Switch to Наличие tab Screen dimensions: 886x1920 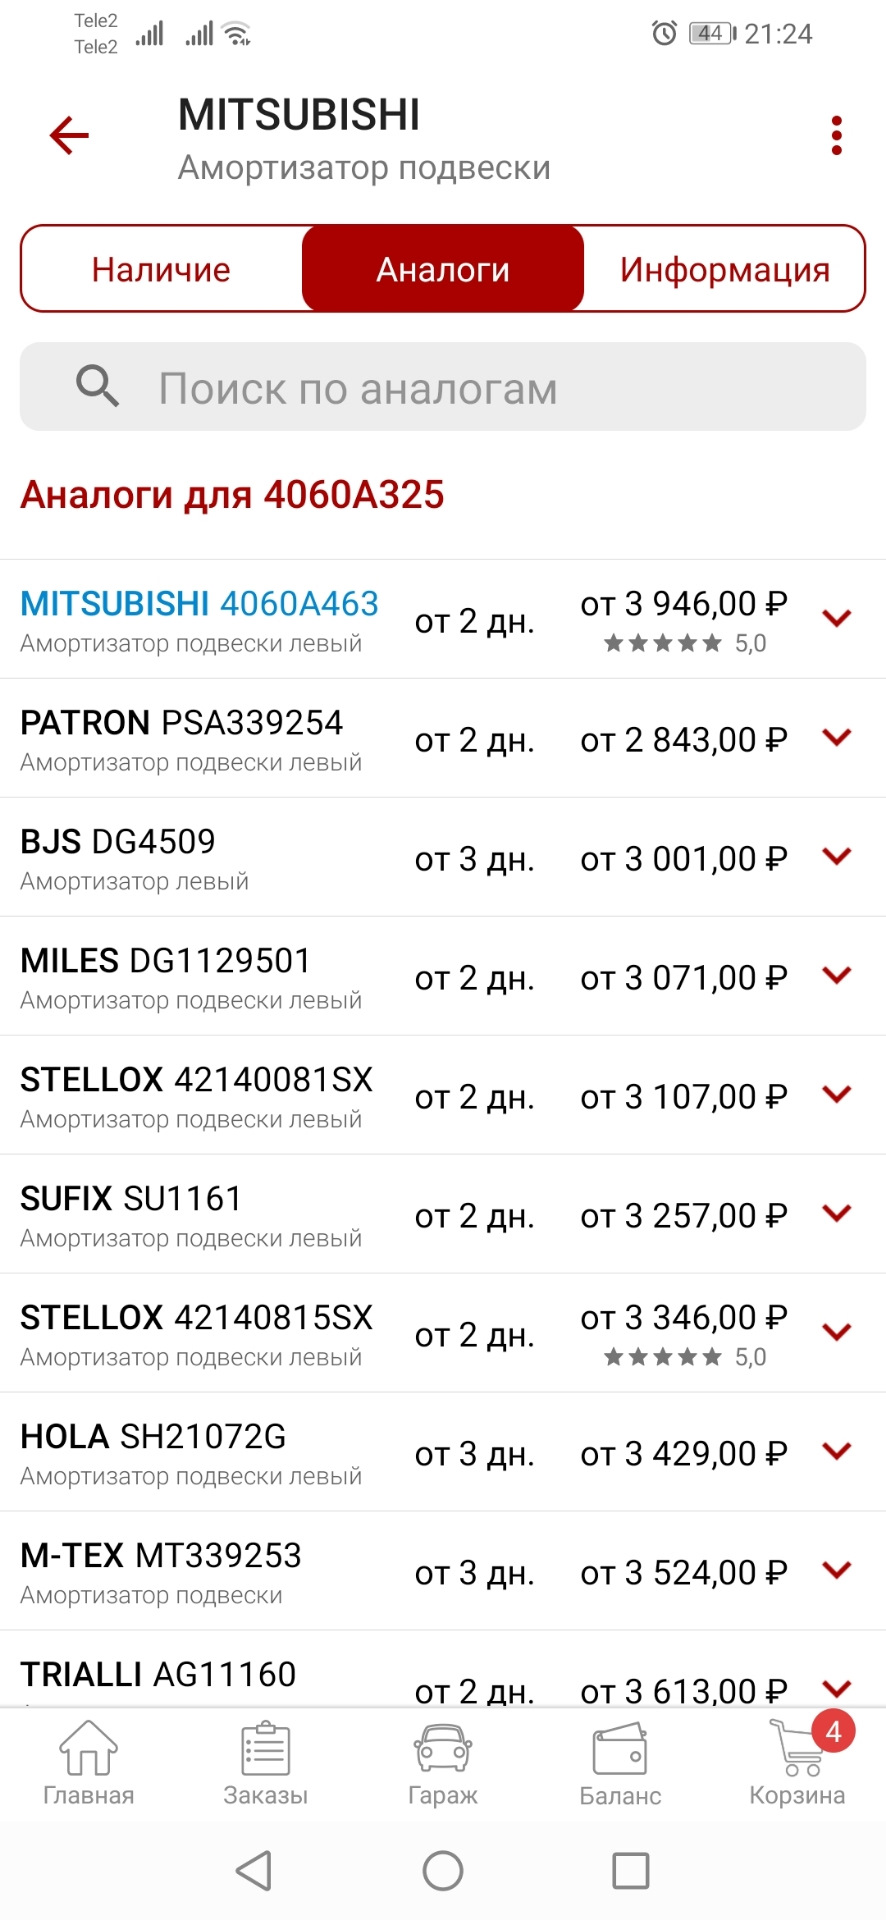pos(161,269)
